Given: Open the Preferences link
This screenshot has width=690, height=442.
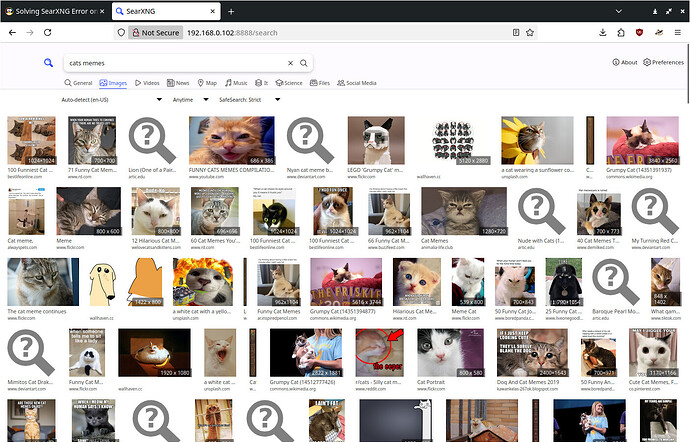Looking at the screenshot, I should (x=664, y=62).
